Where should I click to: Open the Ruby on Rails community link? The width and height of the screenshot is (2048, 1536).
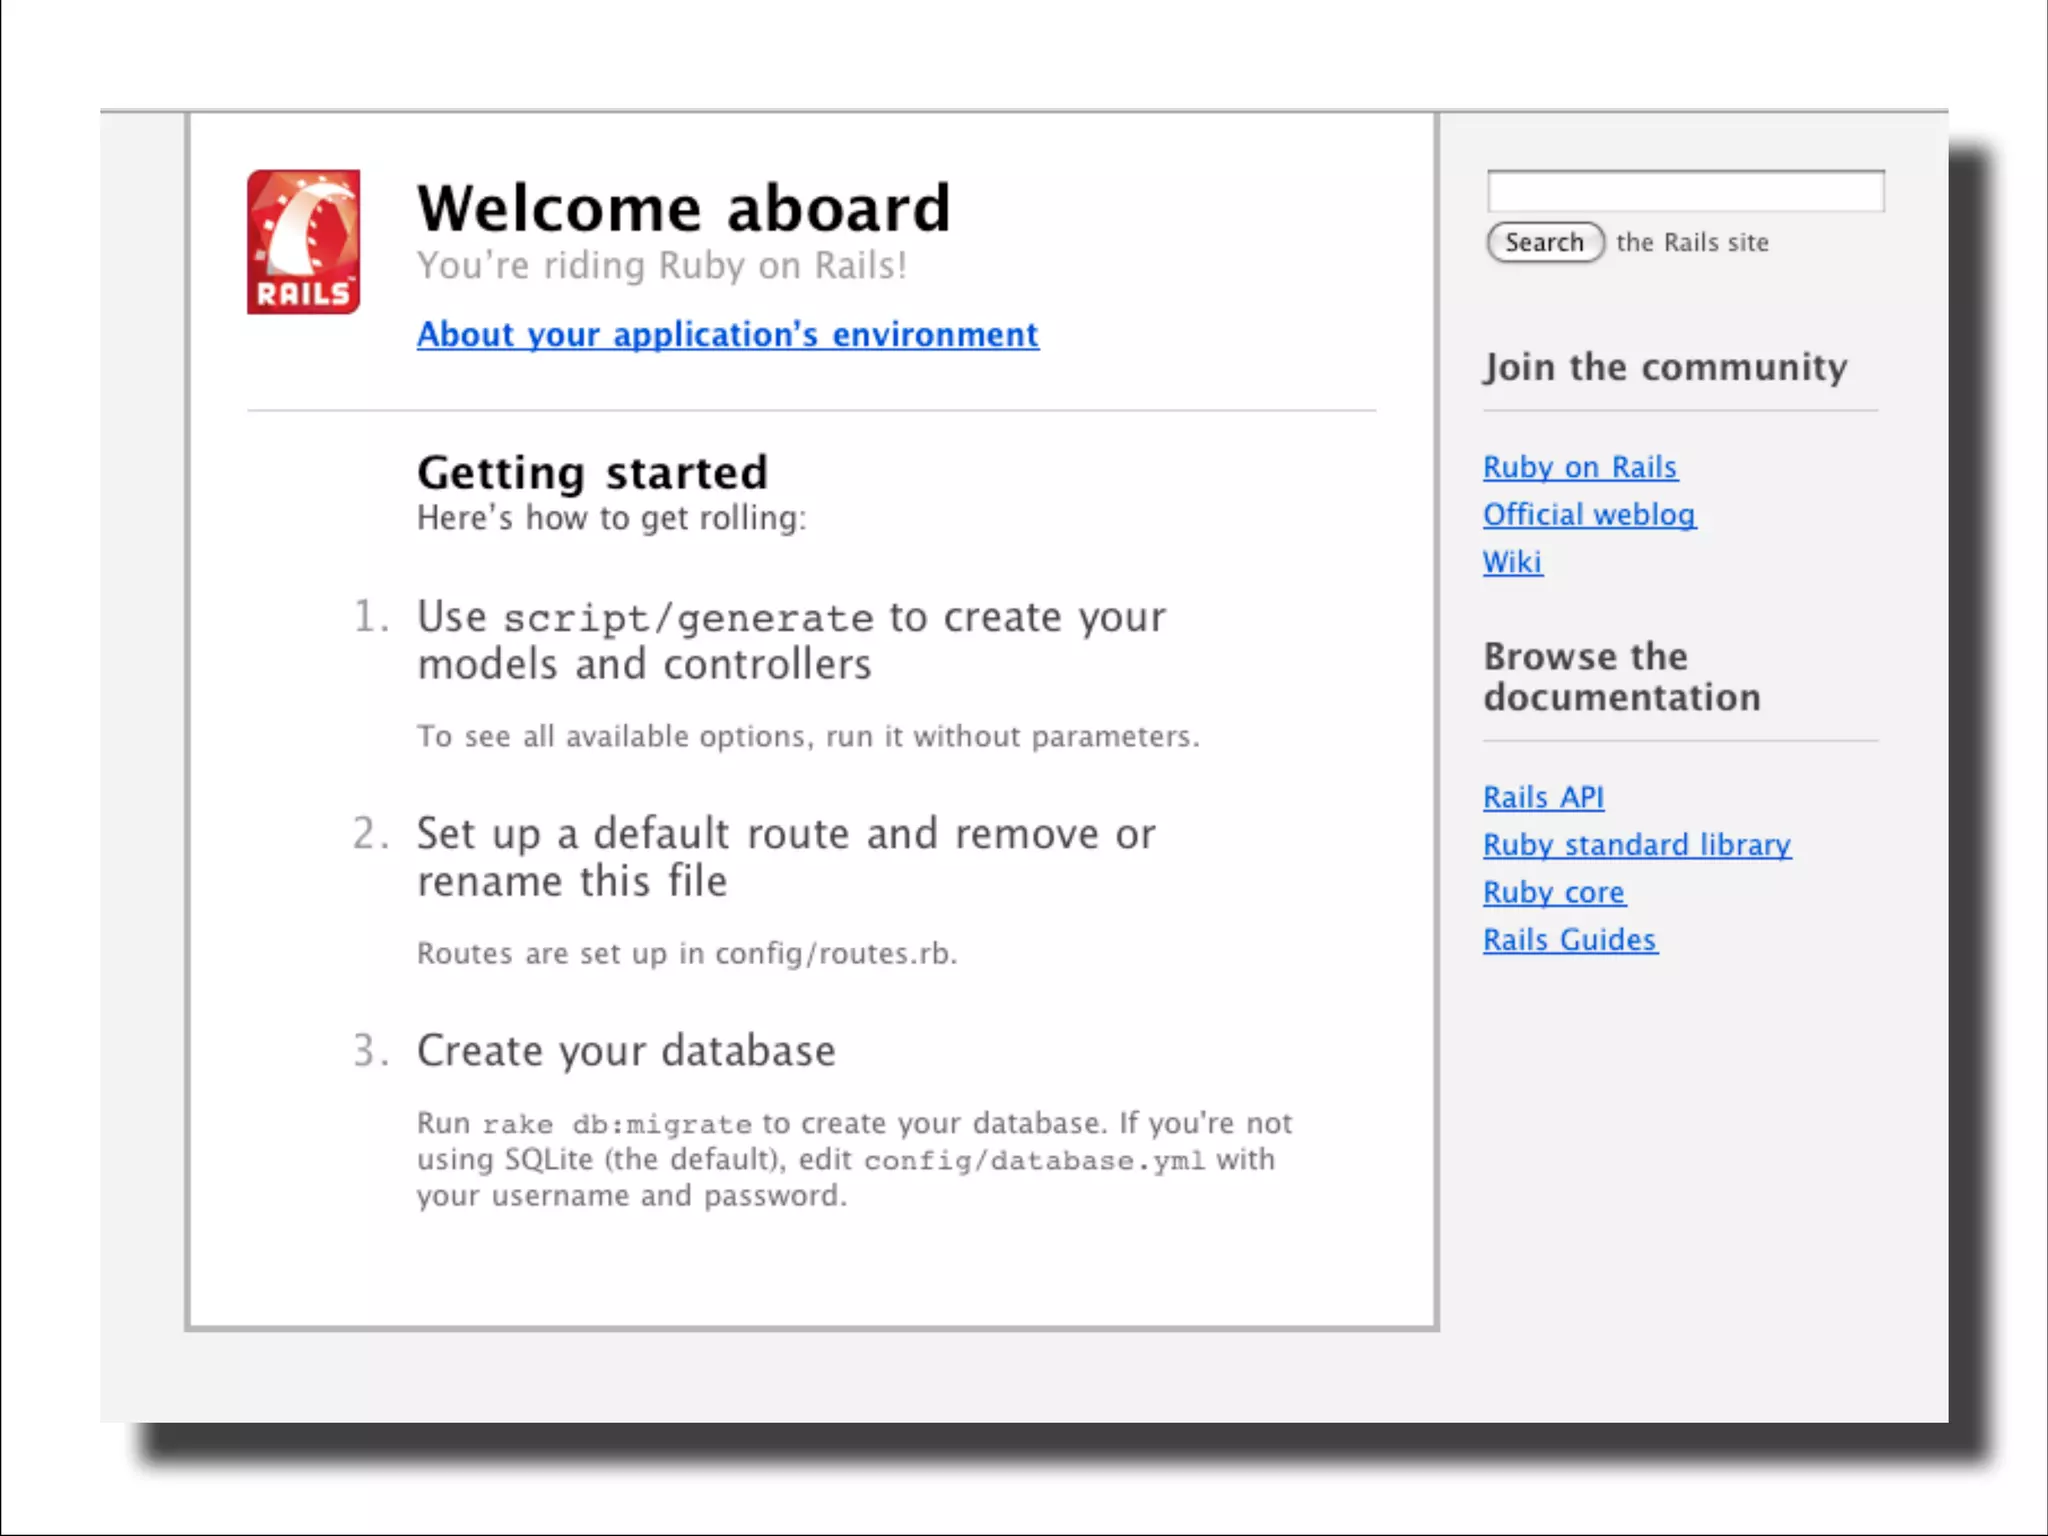(x=1579, y=467)
